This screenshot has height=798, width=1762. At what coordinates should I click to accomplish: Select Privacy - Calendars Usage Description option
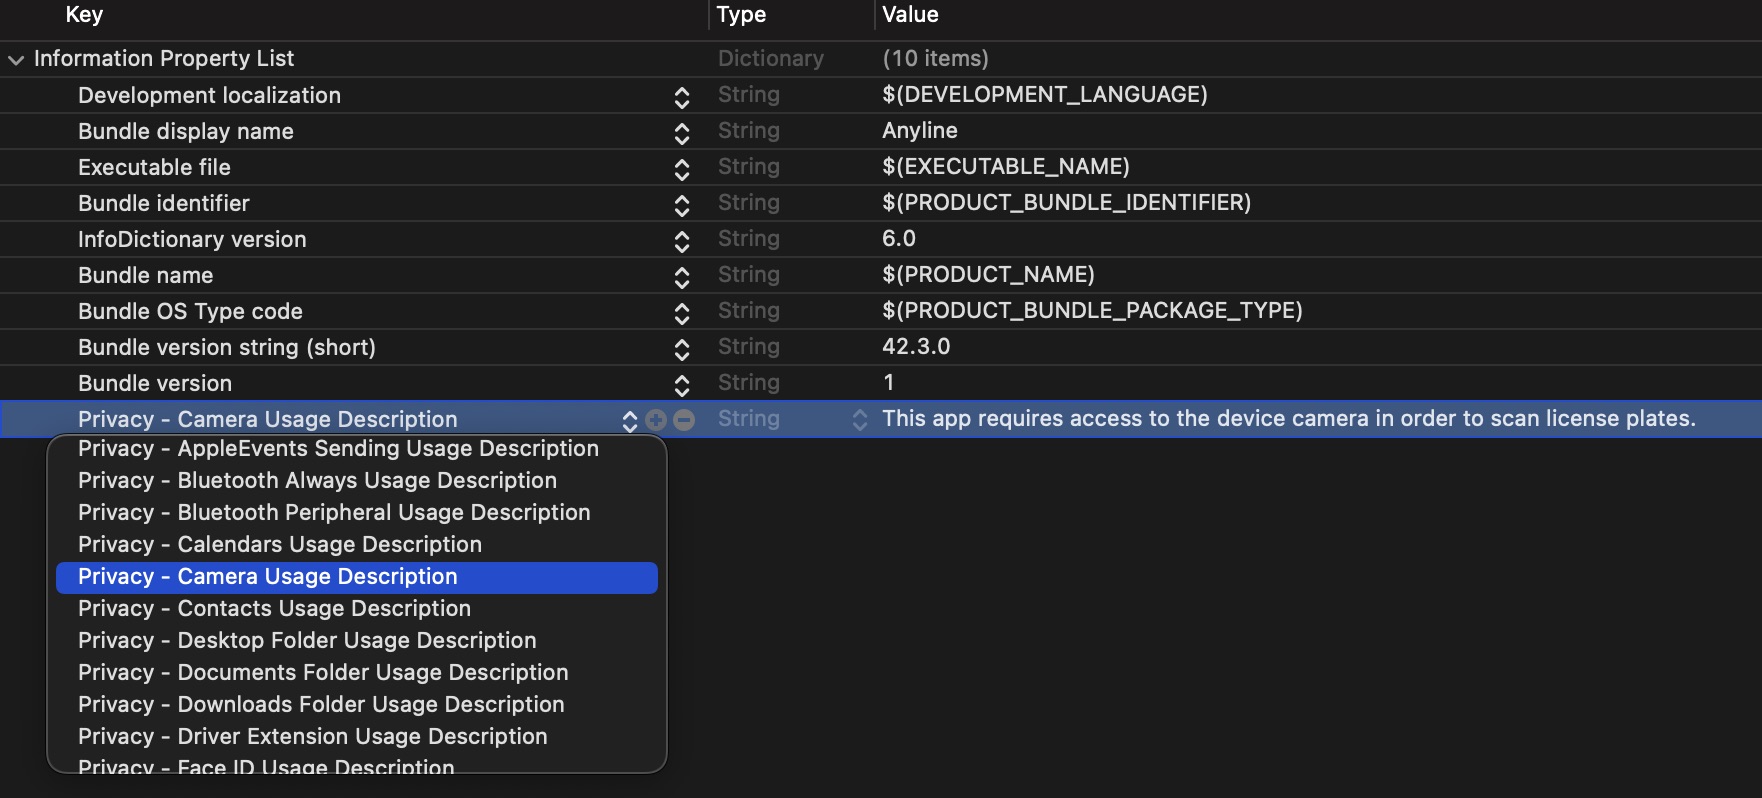coord(280,544)
